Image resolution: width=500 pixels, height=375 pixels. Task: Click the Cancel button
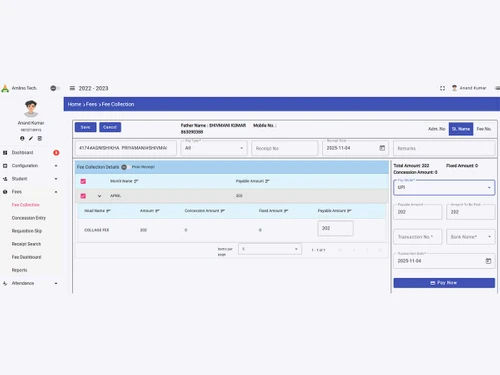[110, 127]
